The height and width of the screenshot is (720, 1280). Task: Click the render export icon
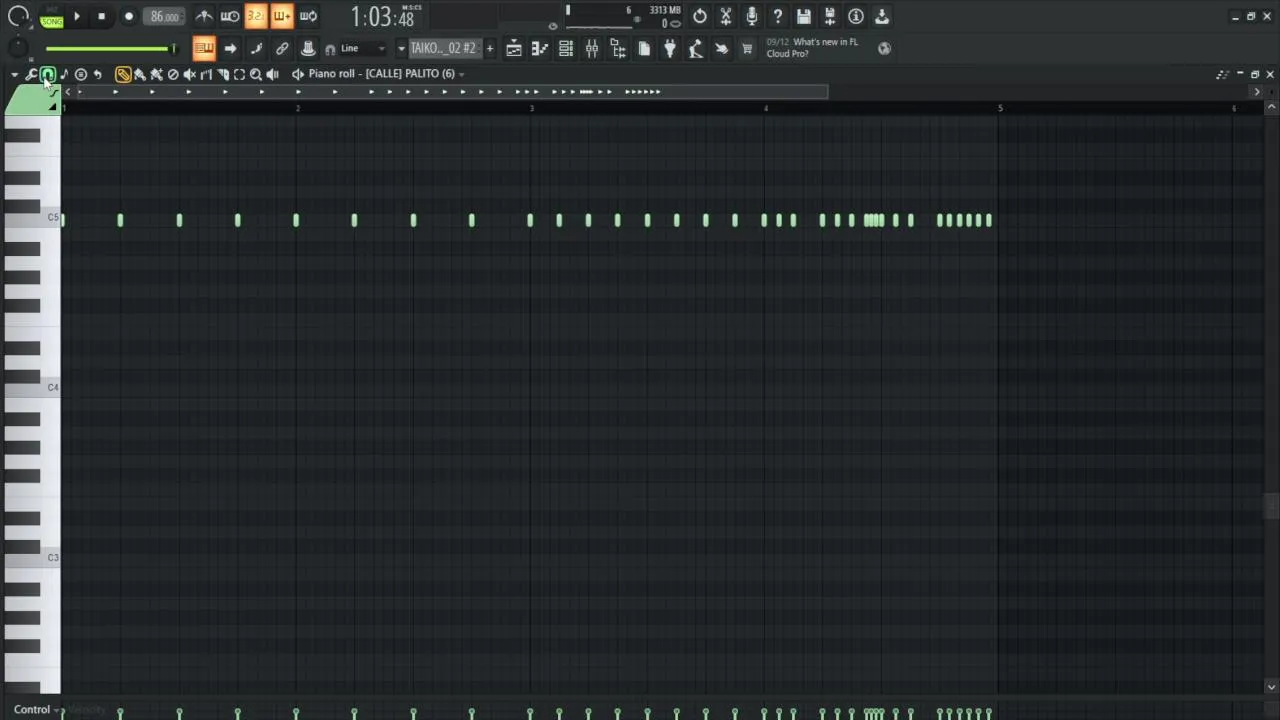point(829,16)
